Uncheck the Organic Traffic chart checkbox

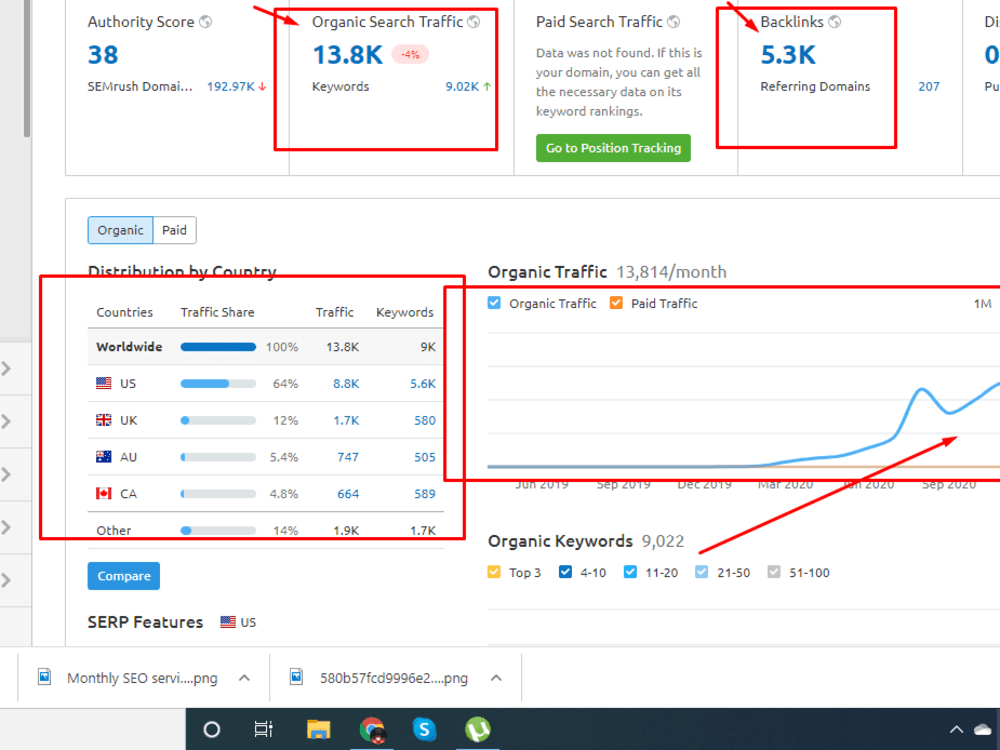pyautogui.click(x=494, y=303)
